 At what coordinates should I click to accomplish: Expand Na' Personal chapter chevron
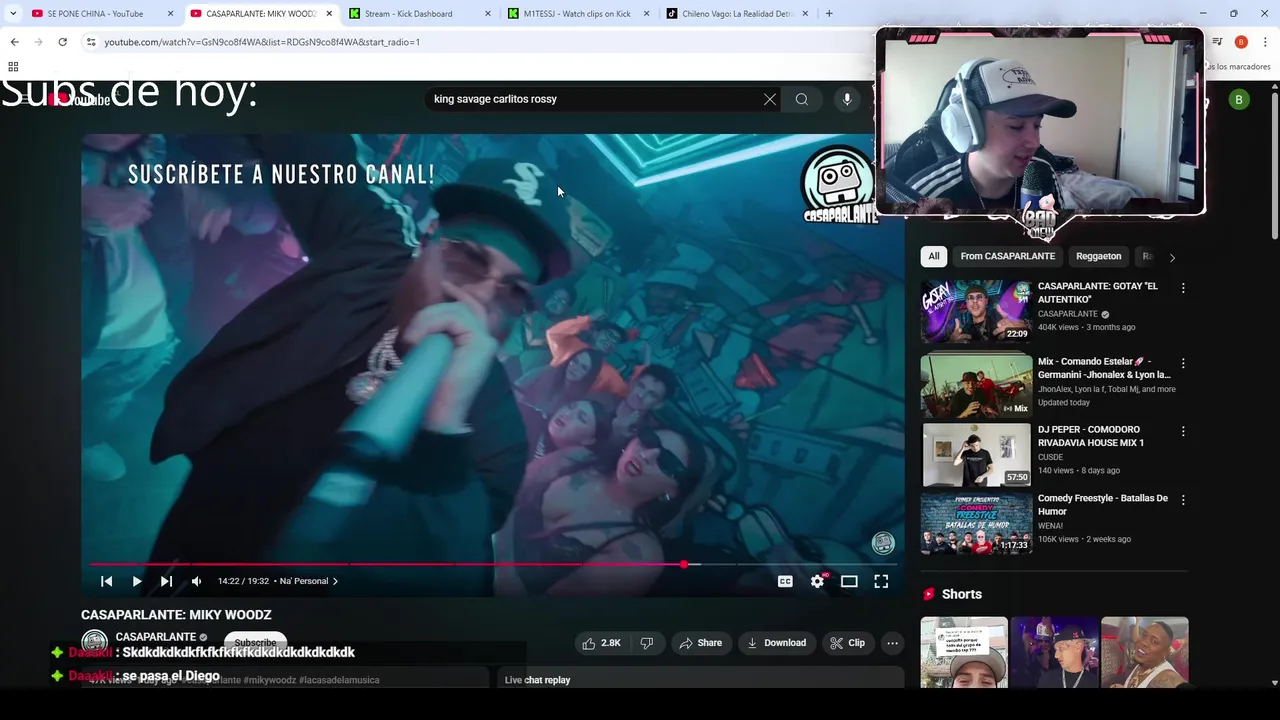[x=335, y=581]
